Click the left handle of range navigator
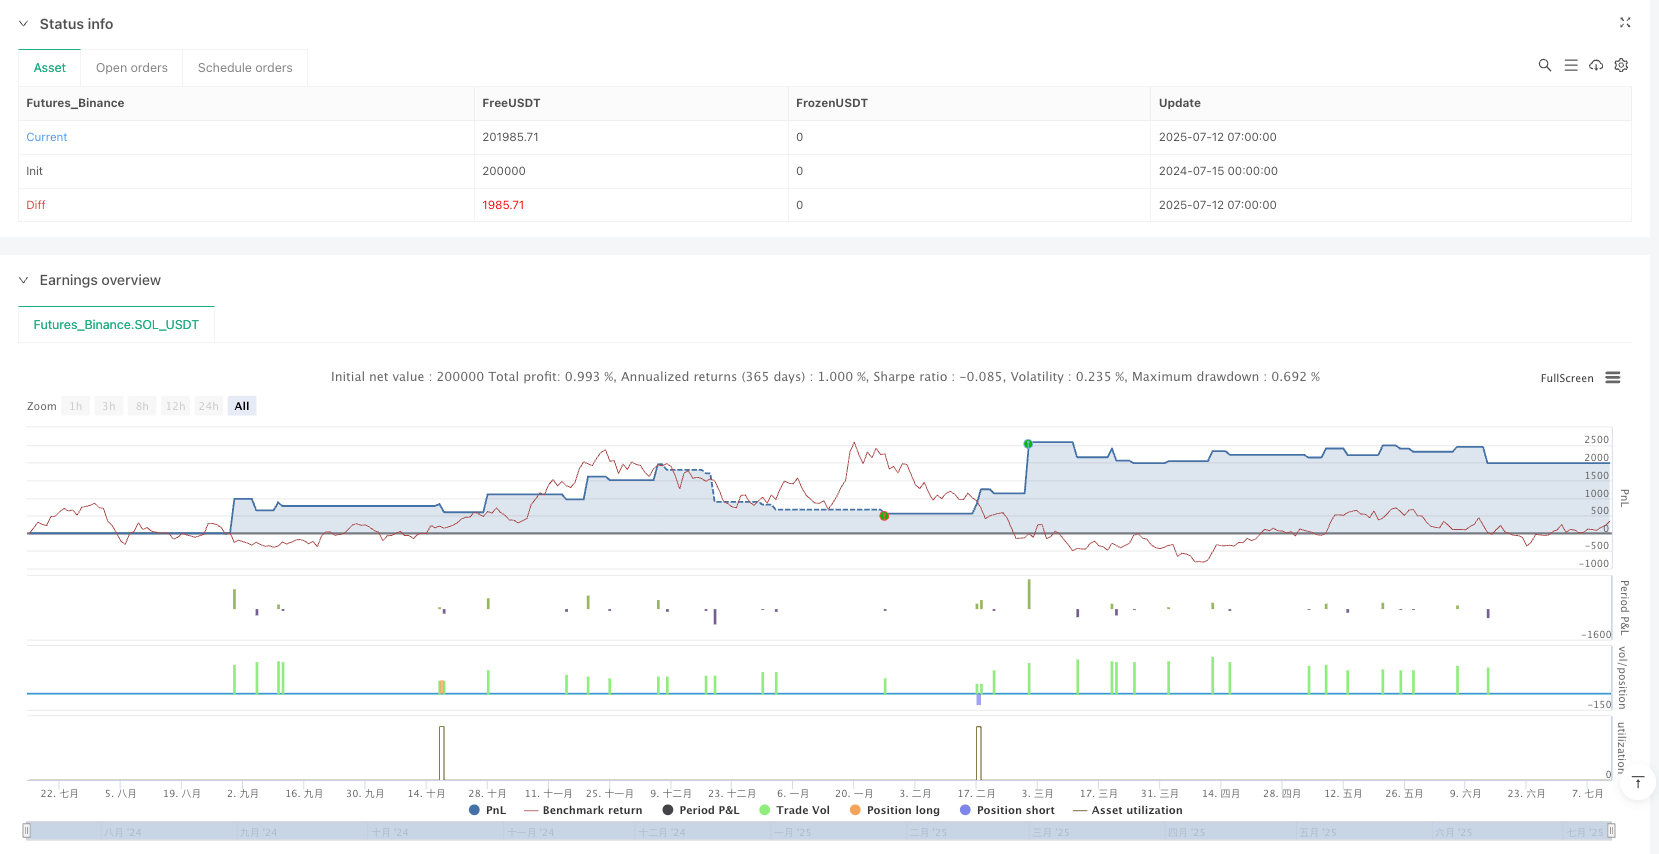Screen dimensions: 1659x854 coord(27,830)
